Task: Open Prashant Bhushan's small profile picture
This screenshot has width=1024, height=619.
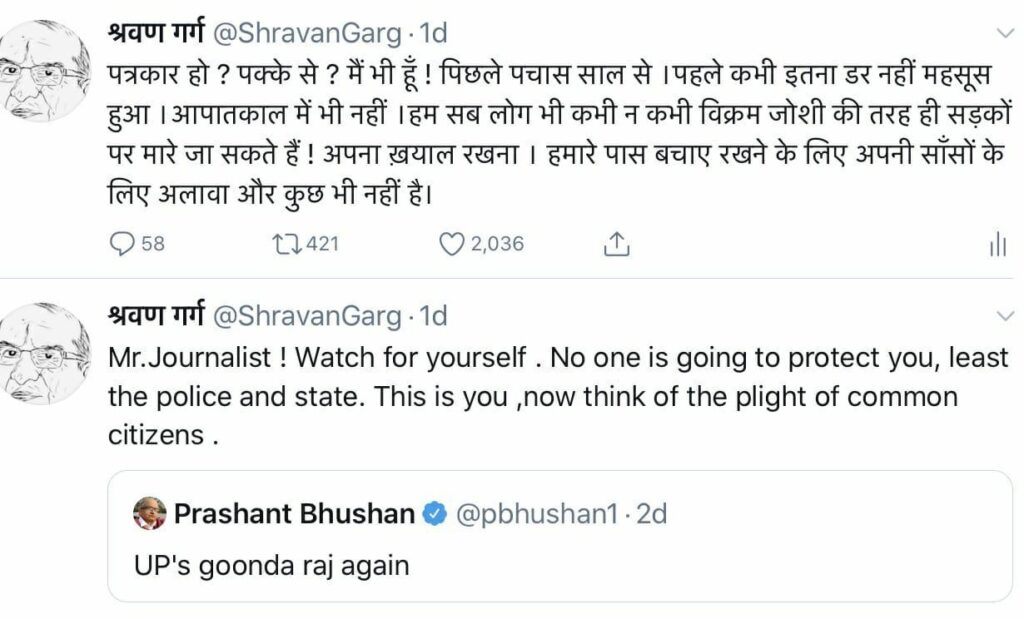Action: click(x=150, y=514)
